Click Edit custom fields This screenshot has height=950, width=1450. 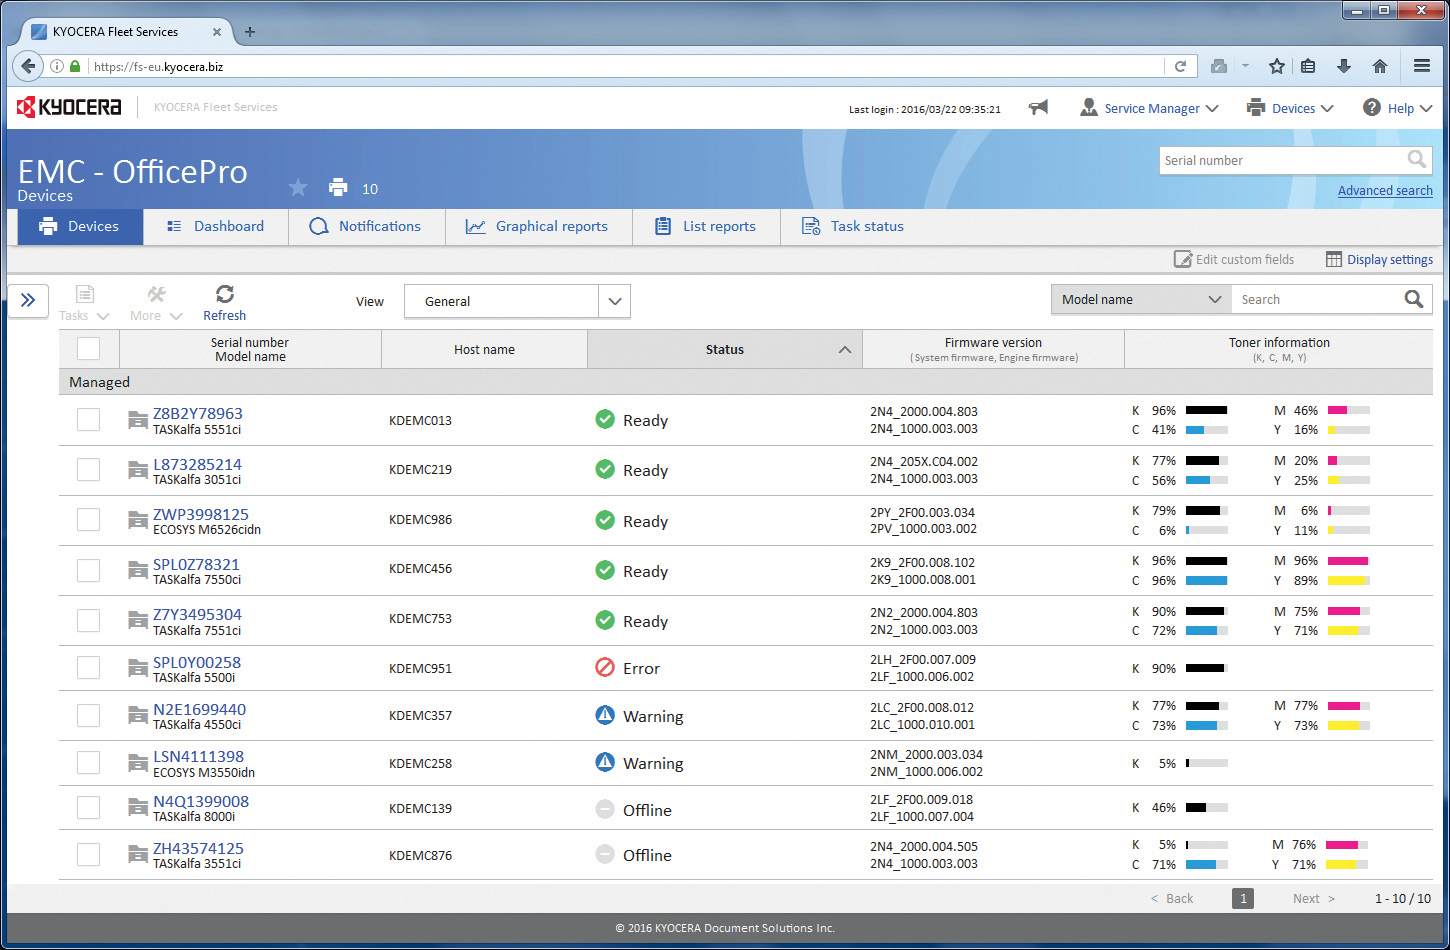coord(1234,259)
